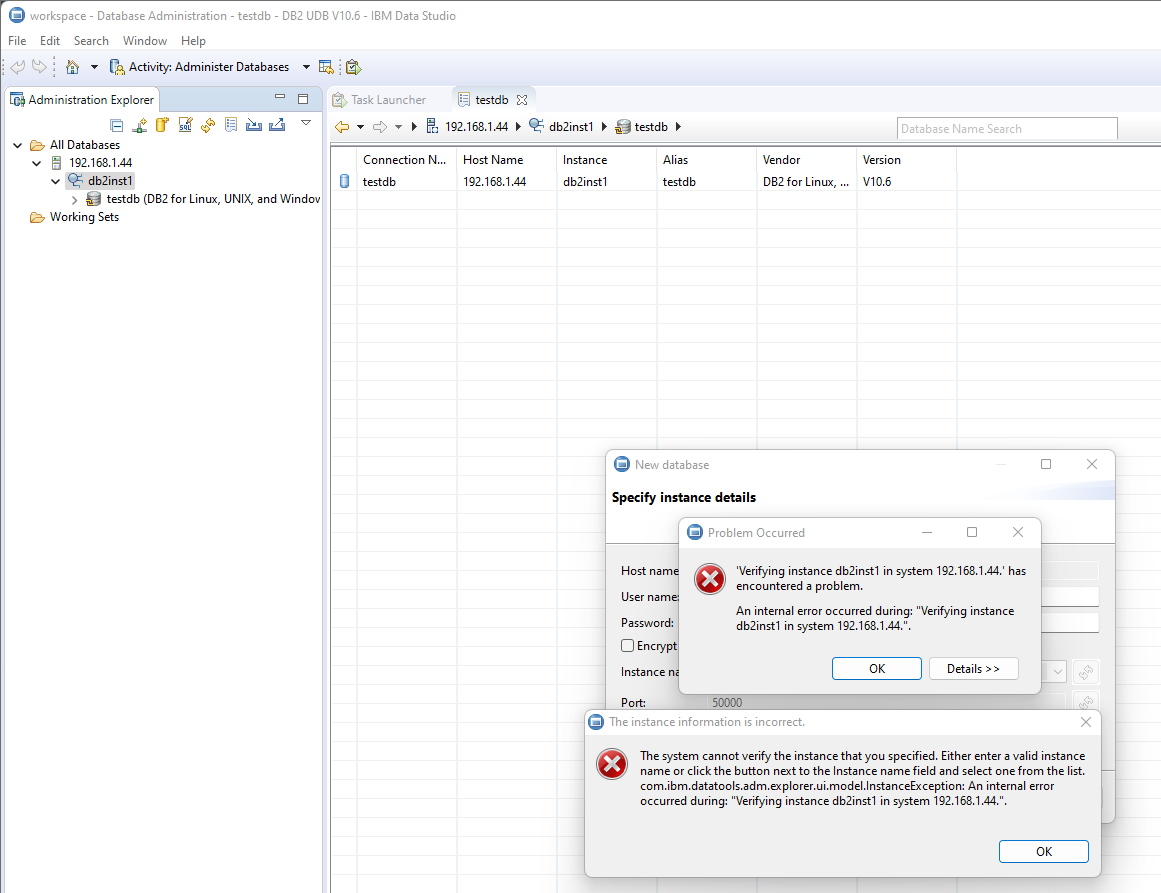Click the Administration Explorer tab

82,99
